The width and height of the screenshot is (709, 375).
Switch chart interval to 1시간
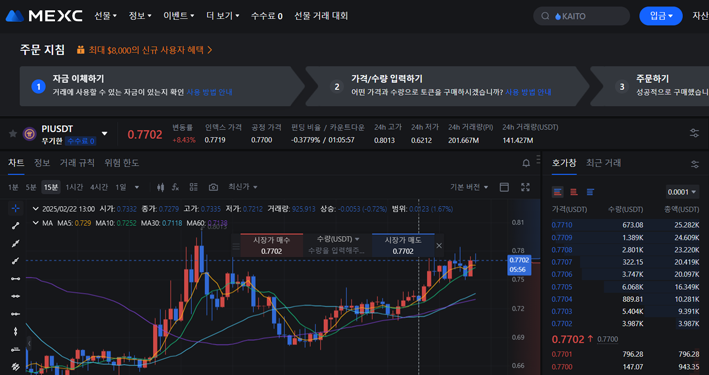[x=74, y=187]
